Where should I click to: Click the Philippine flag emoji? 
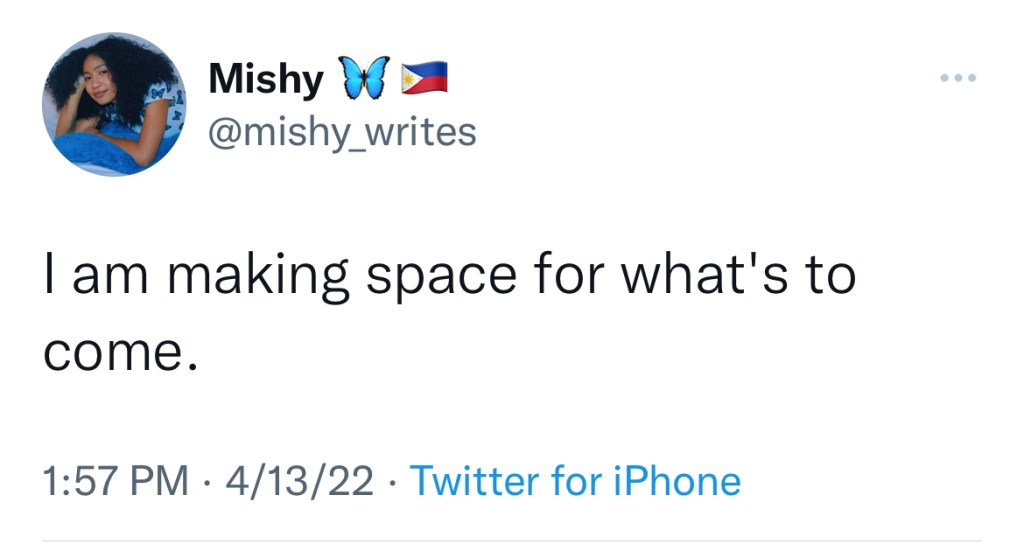pyautogui.click(x=423, y=77)
